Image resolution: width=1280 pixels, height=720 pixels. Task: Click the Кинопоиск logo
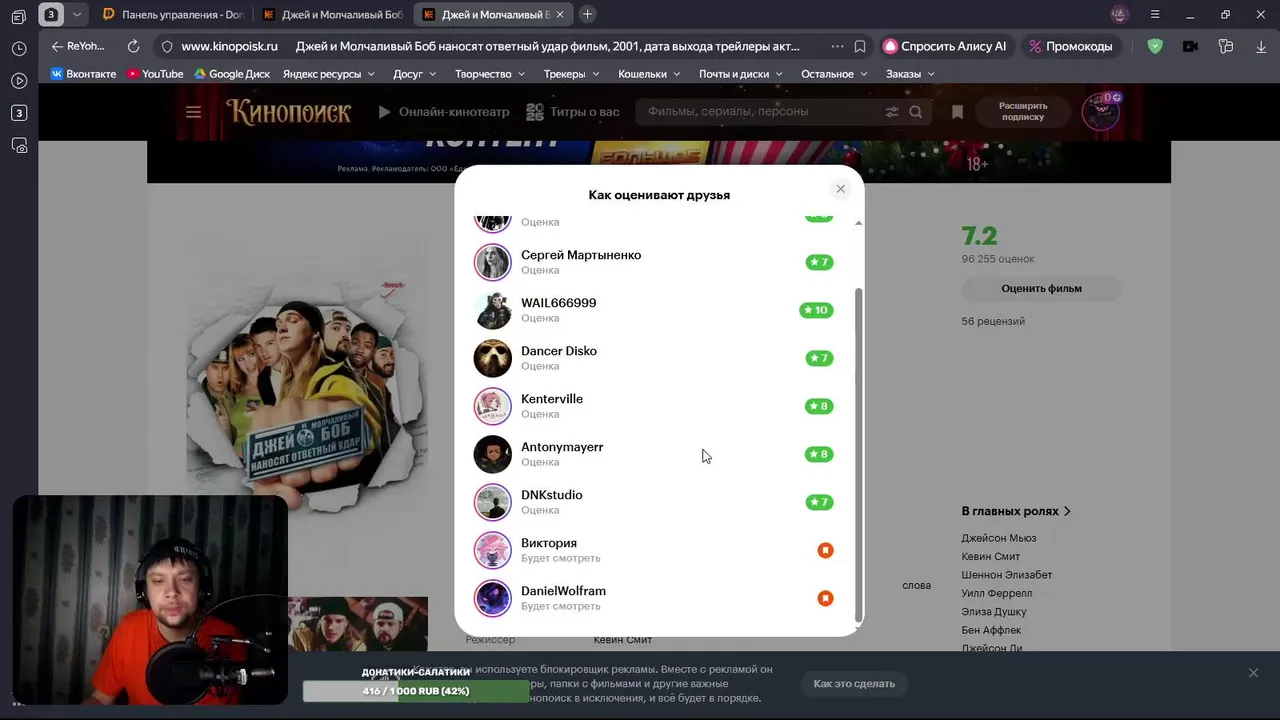(x=288, y=112)
